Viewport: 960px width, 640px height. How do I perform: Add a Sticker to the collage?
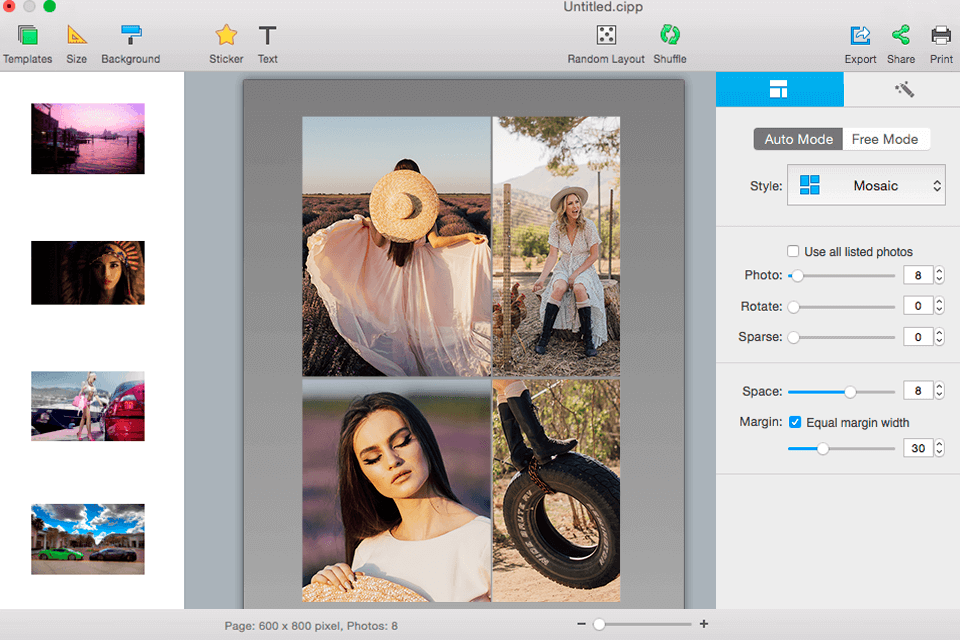pyautogui.click(x=226, y=40)
